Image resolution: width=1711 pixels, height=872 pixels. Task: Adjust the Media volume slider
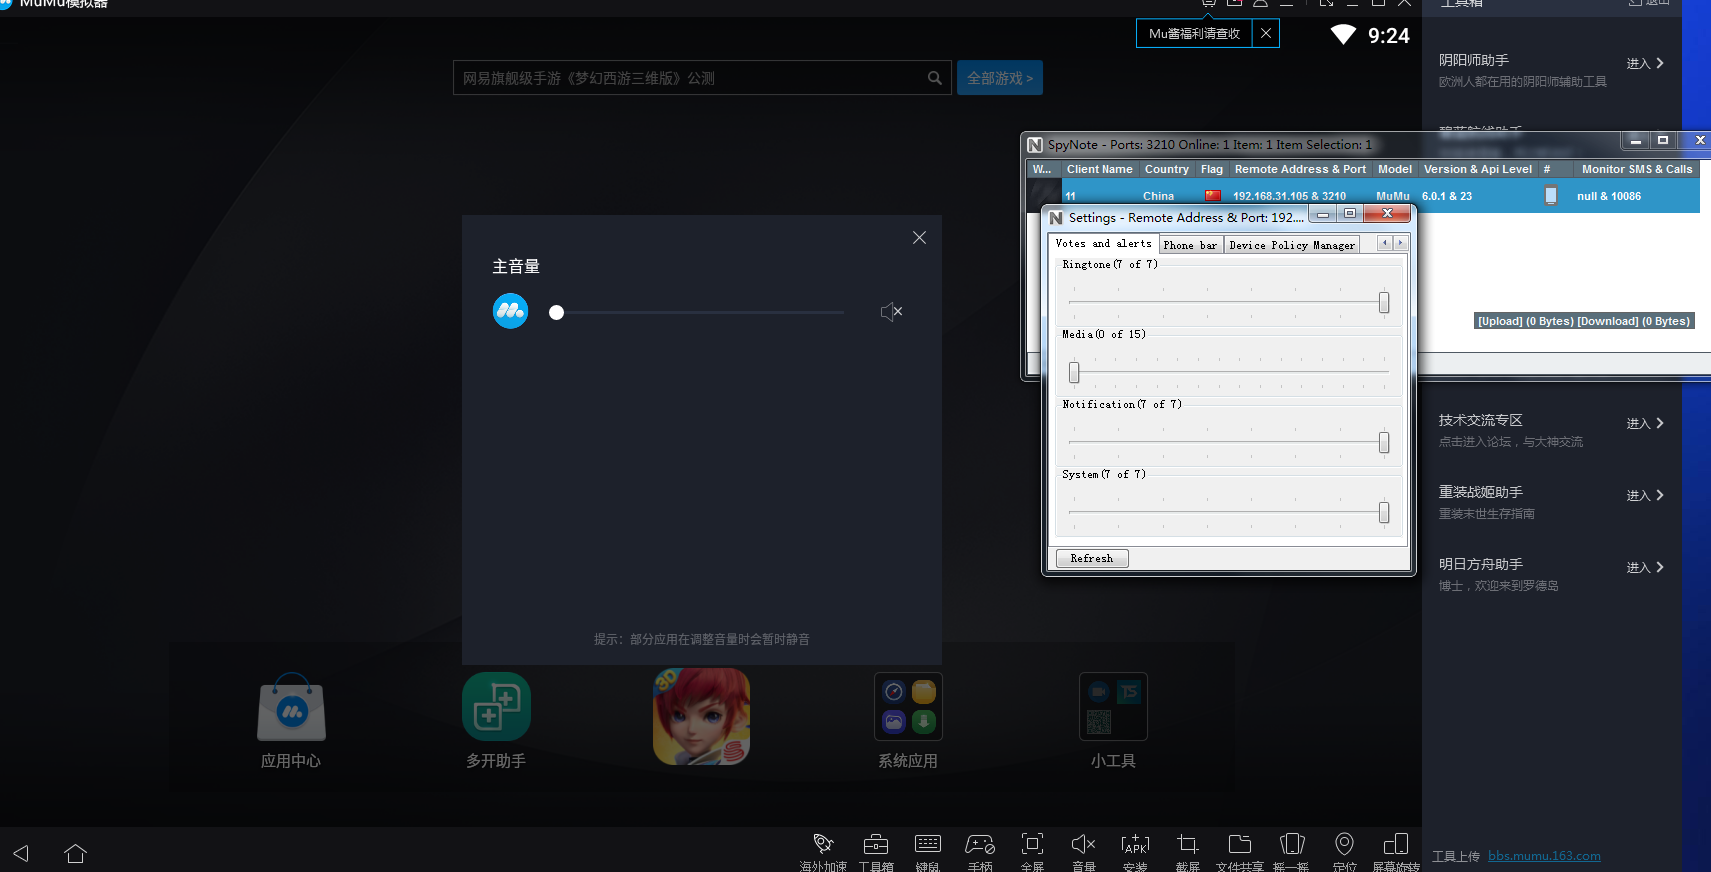1229,372
